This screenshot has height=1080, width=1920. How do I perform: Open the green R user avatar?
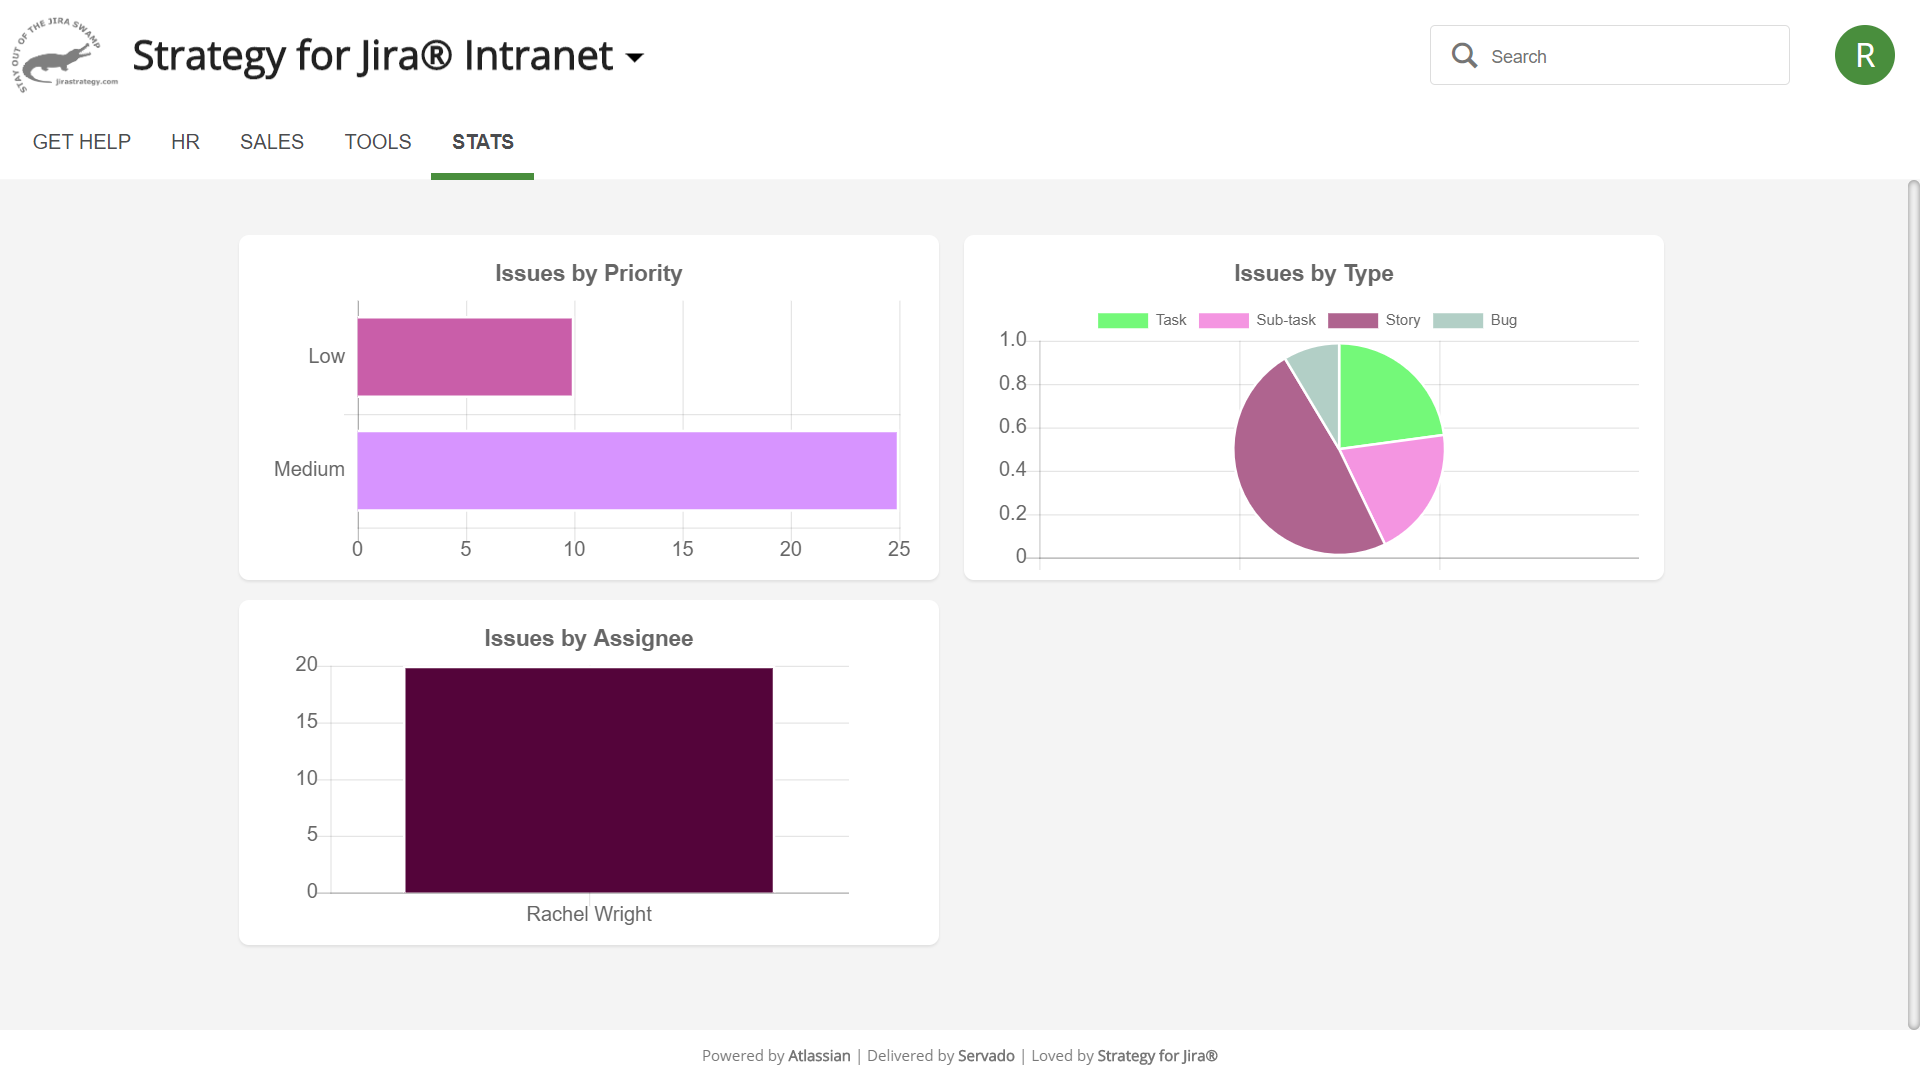(x=1864, y=56)
